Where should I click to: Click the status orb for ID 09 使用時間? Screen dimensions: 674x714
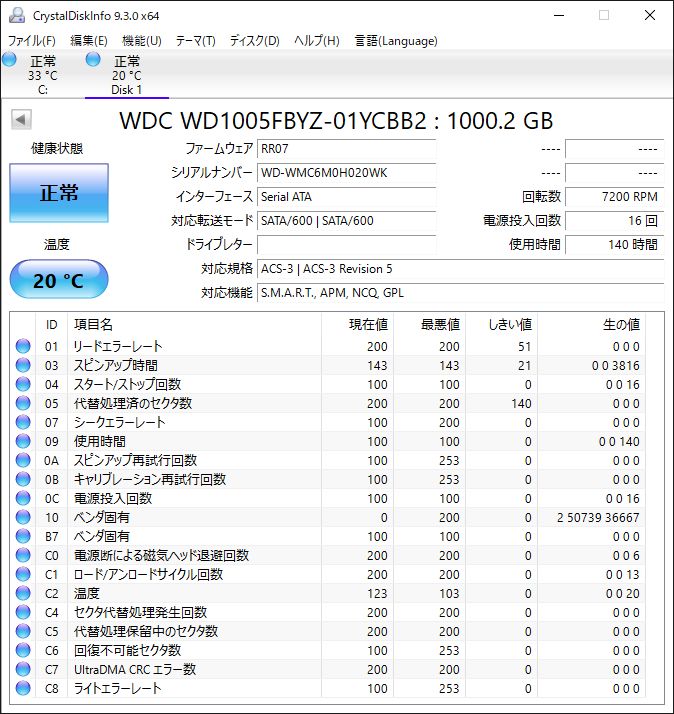pyautogui.click(x=23, y=441)
